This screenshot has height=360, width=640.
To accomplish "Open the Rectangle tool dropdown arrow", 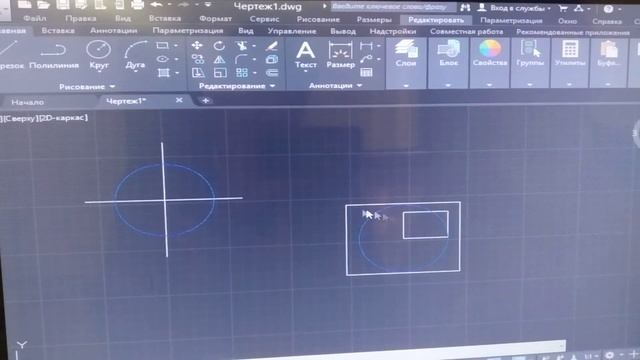I will pos(176,46).
